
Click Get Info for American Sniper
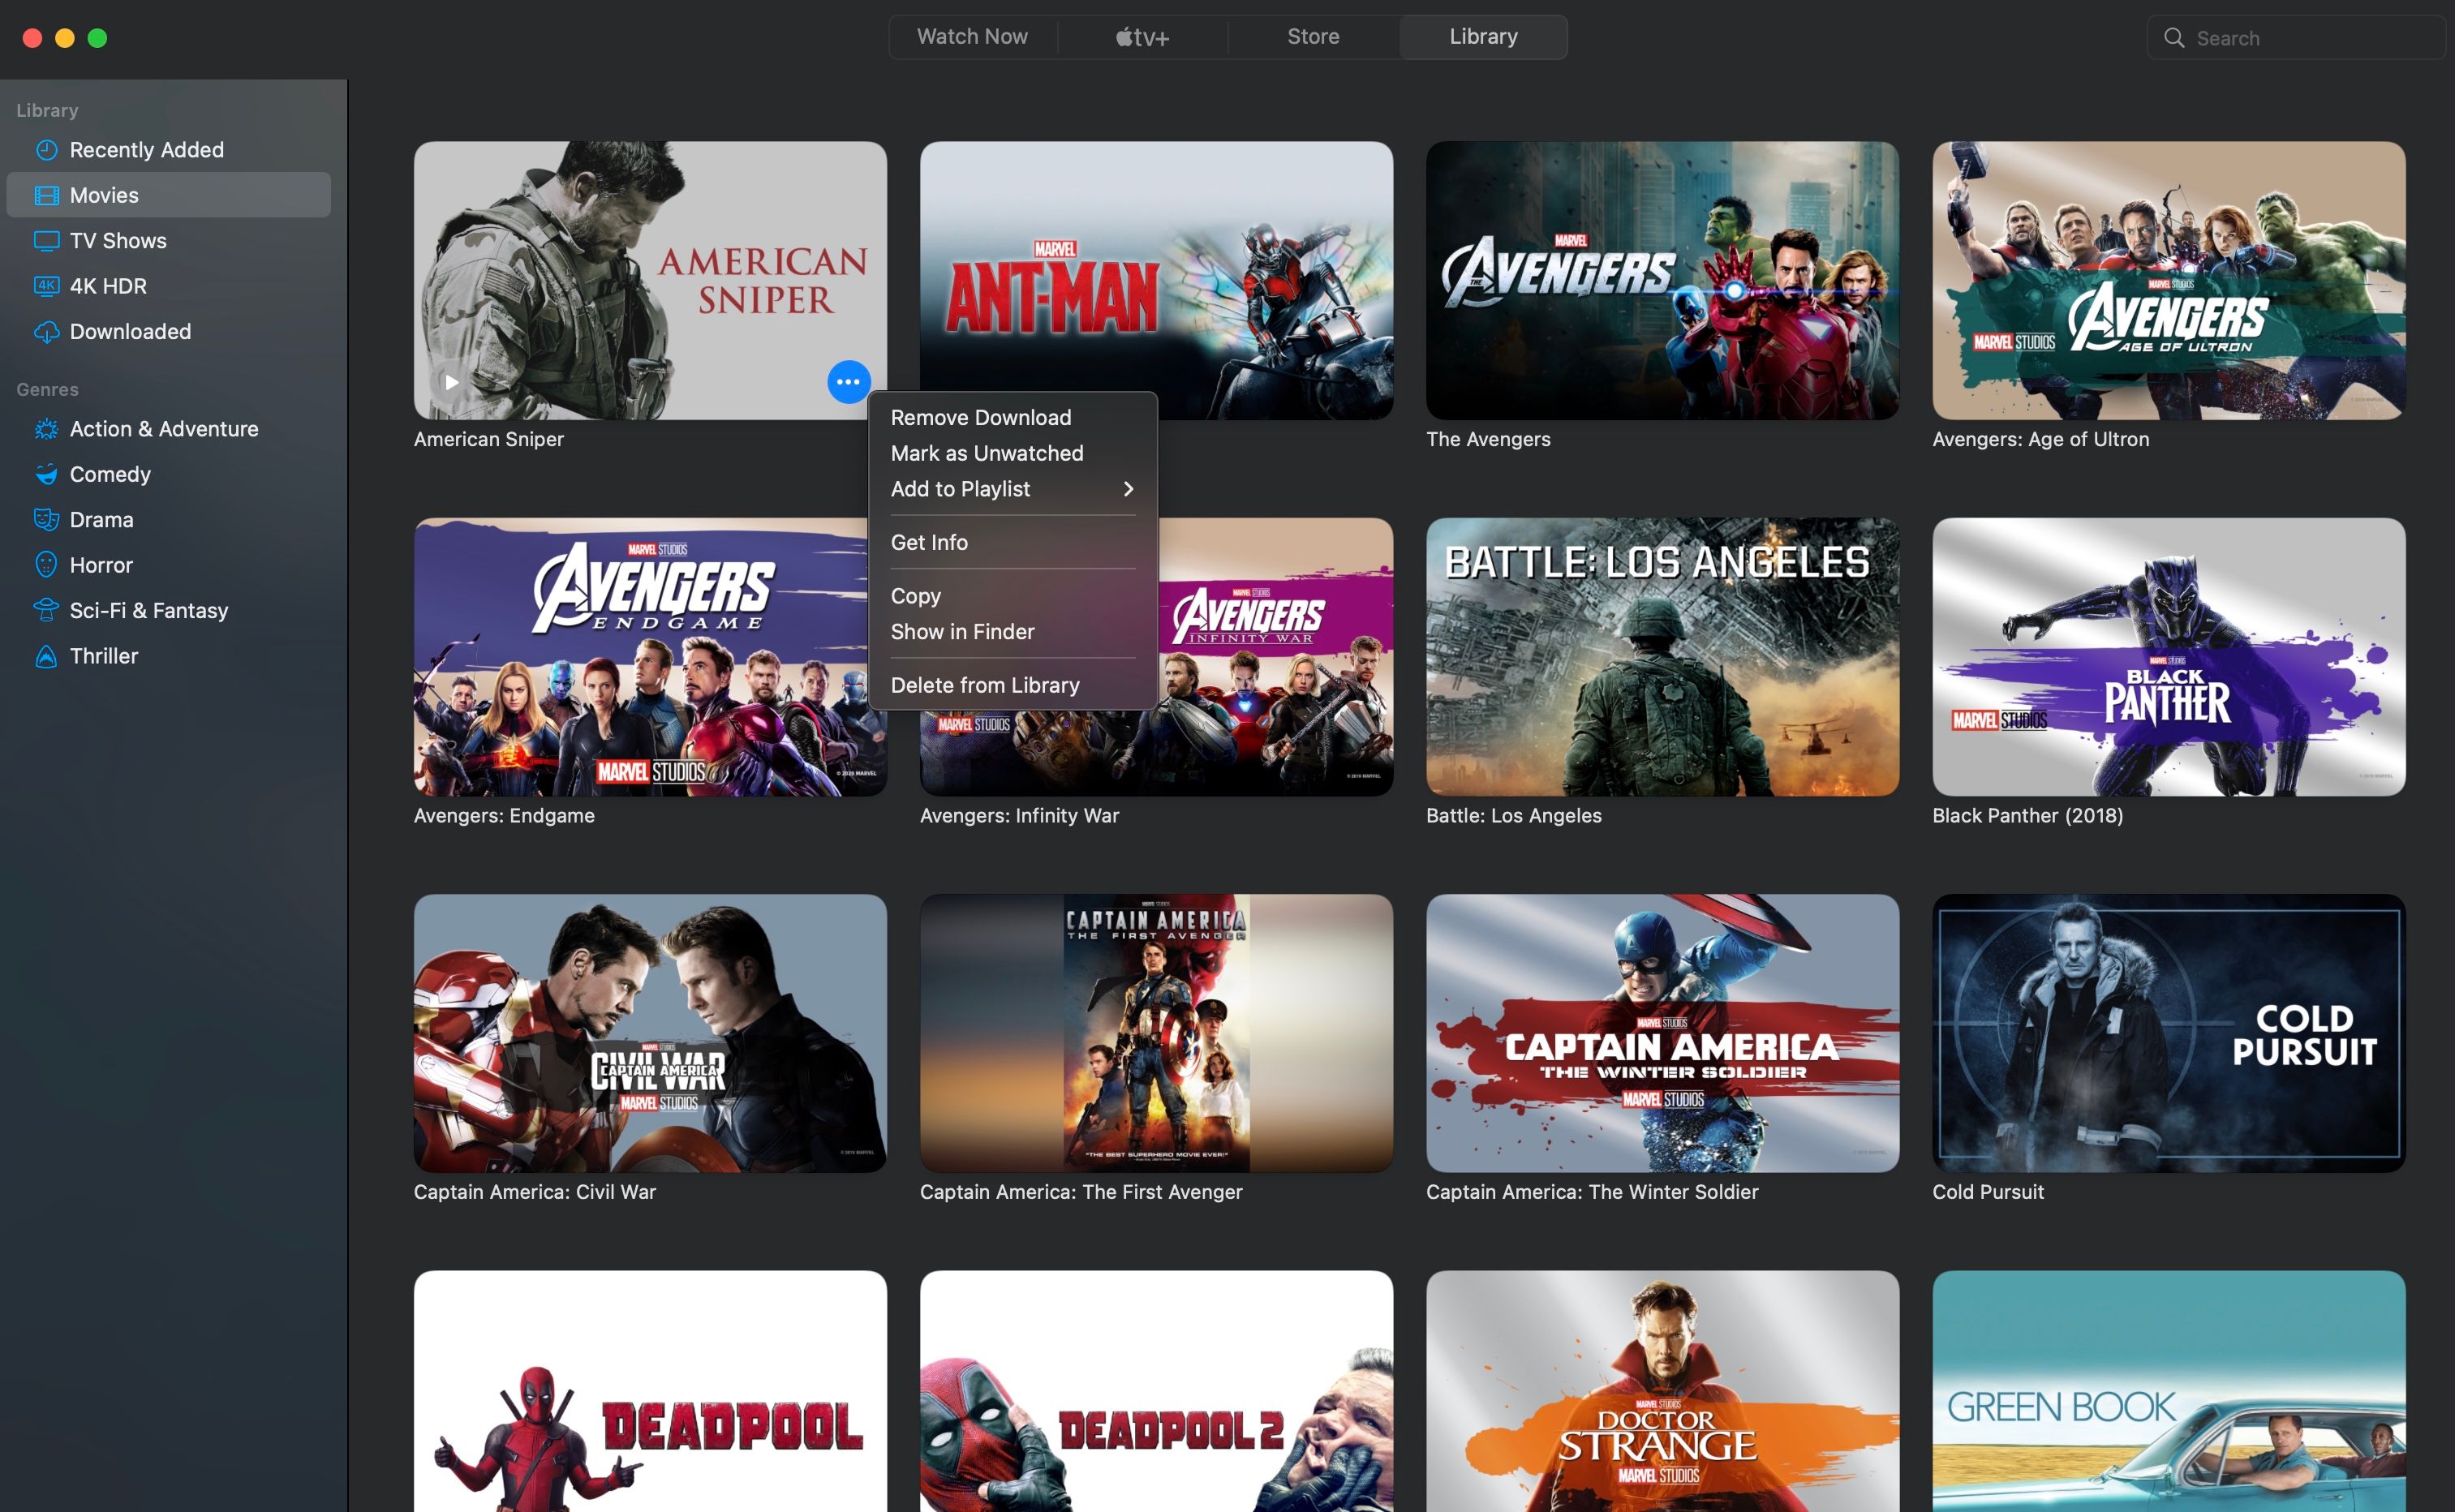(x=930, y=542)
